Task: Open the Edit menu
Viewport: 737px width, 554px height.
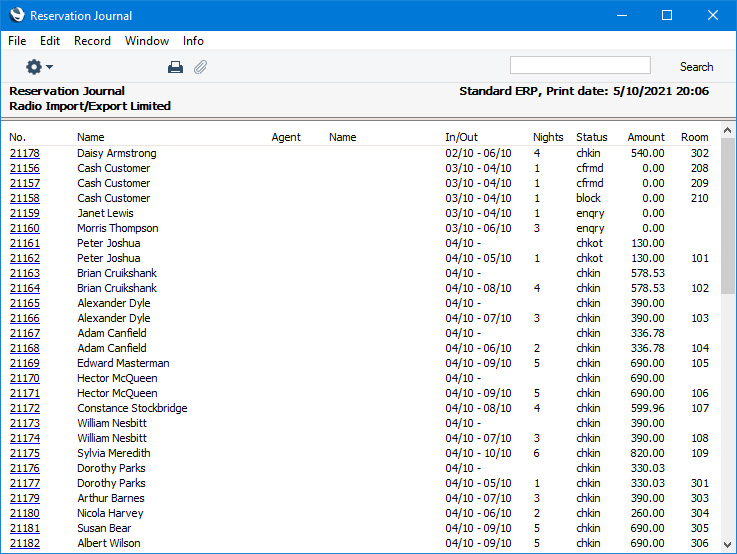Action: [x=50, y=41]
